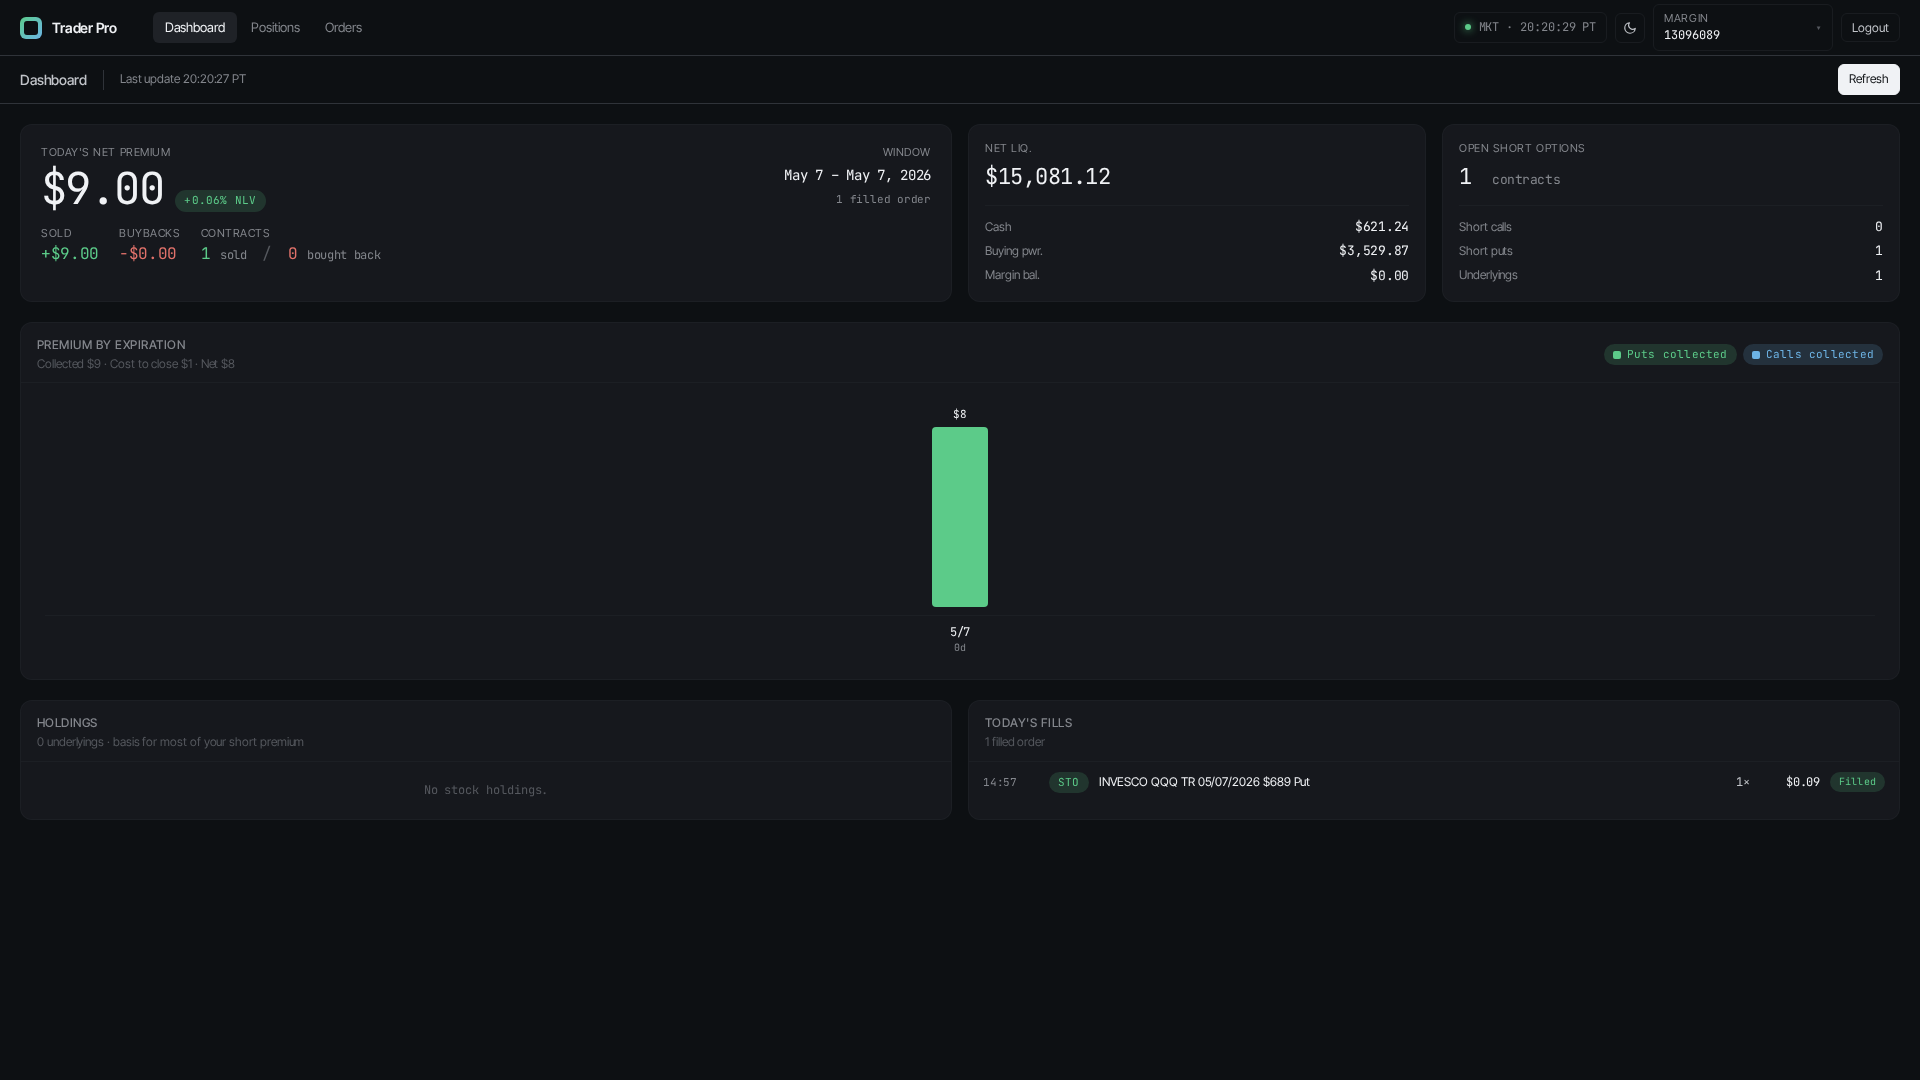Click the STO badge in today's fills
Viewport: 1920px width, 1080px height.
pos(1068,782)
